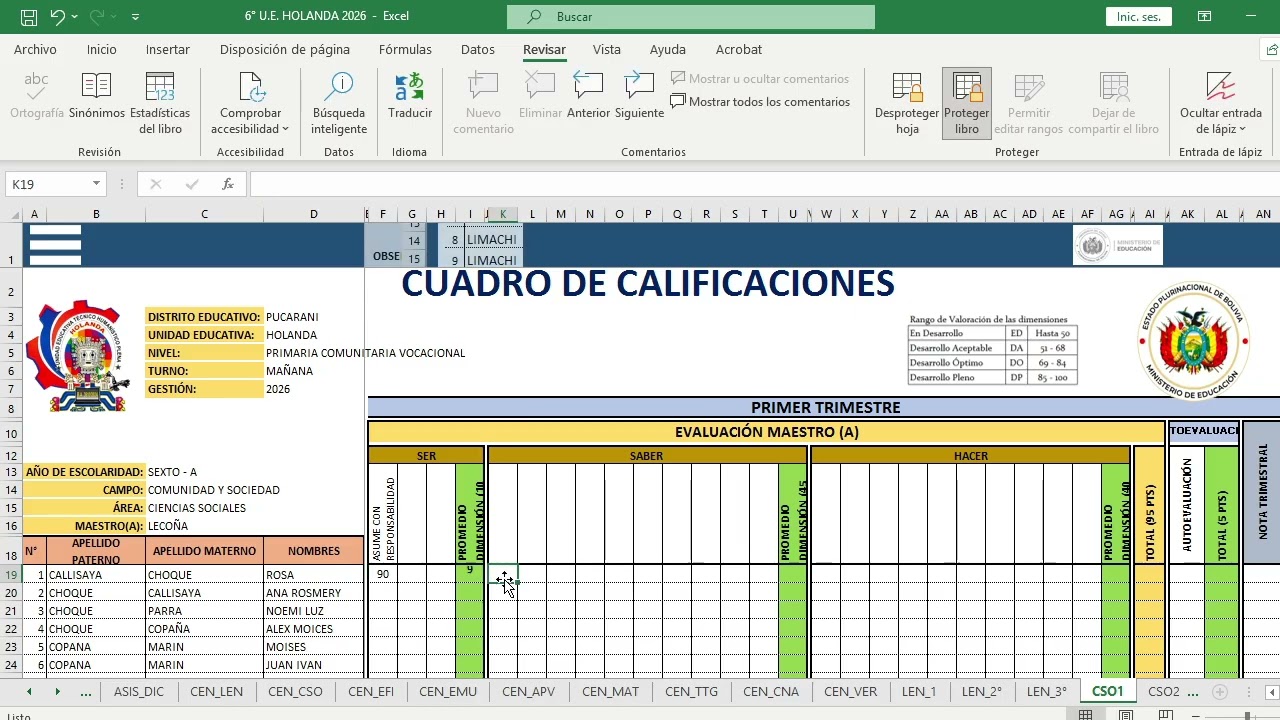
Task: Open Búsqueda inteligente
Action: click(x=339, y=104)
